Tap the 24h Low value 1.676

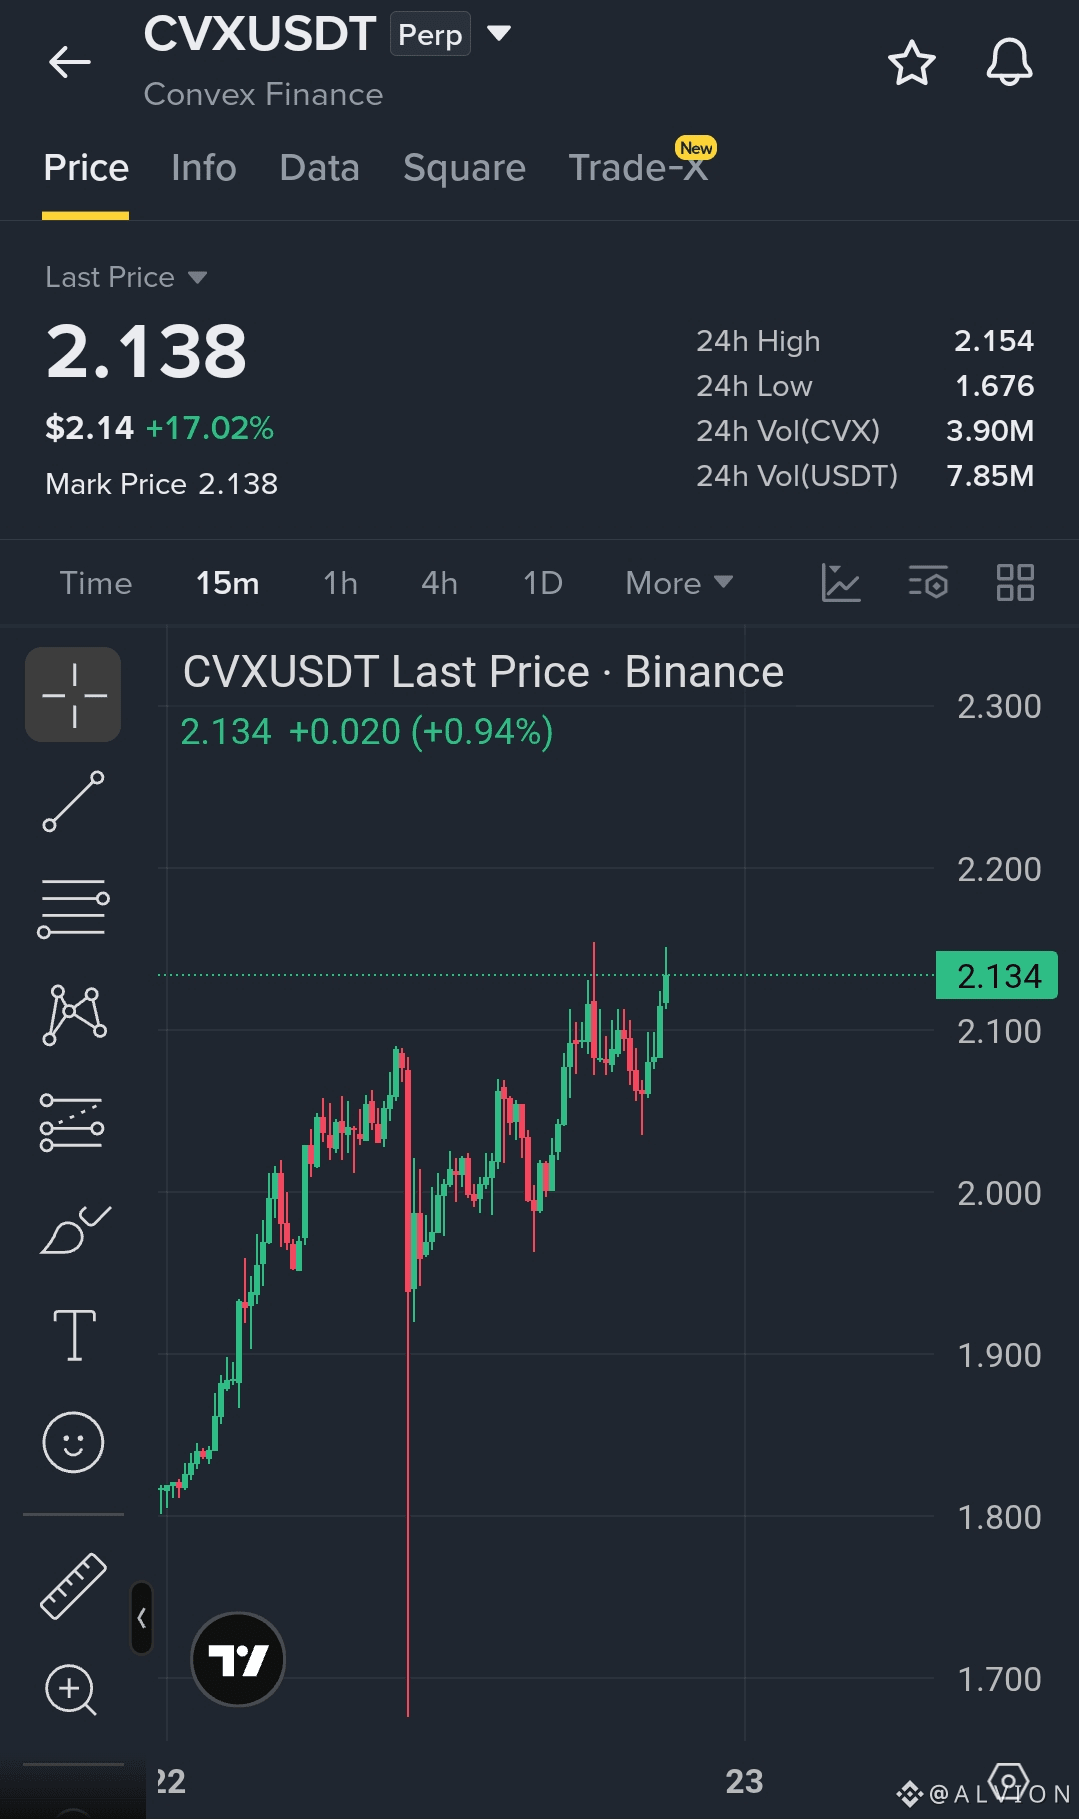point(994,386)
